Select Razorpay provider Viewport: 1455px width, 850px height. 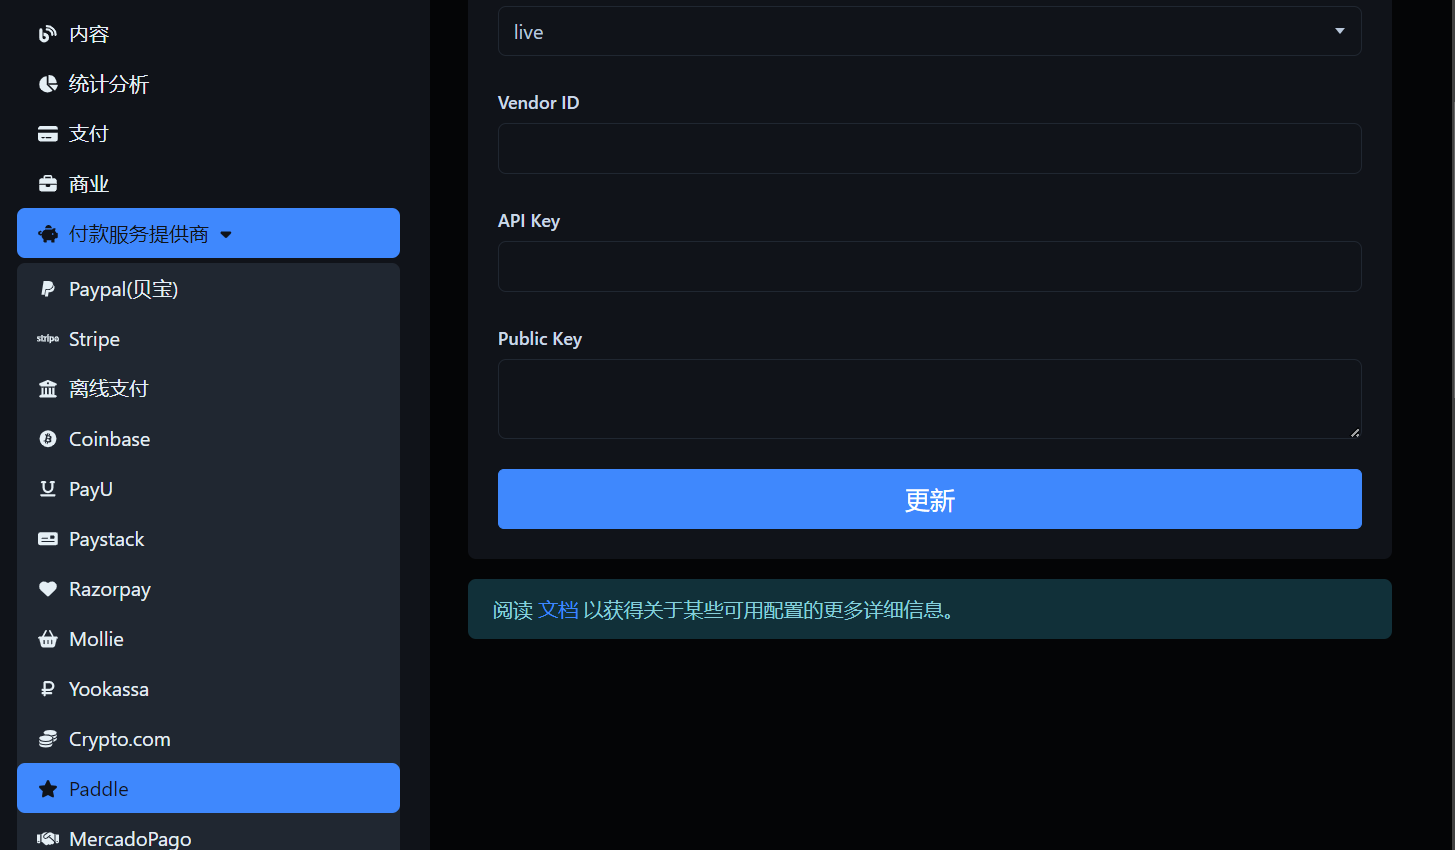click(x=208, y=589)
